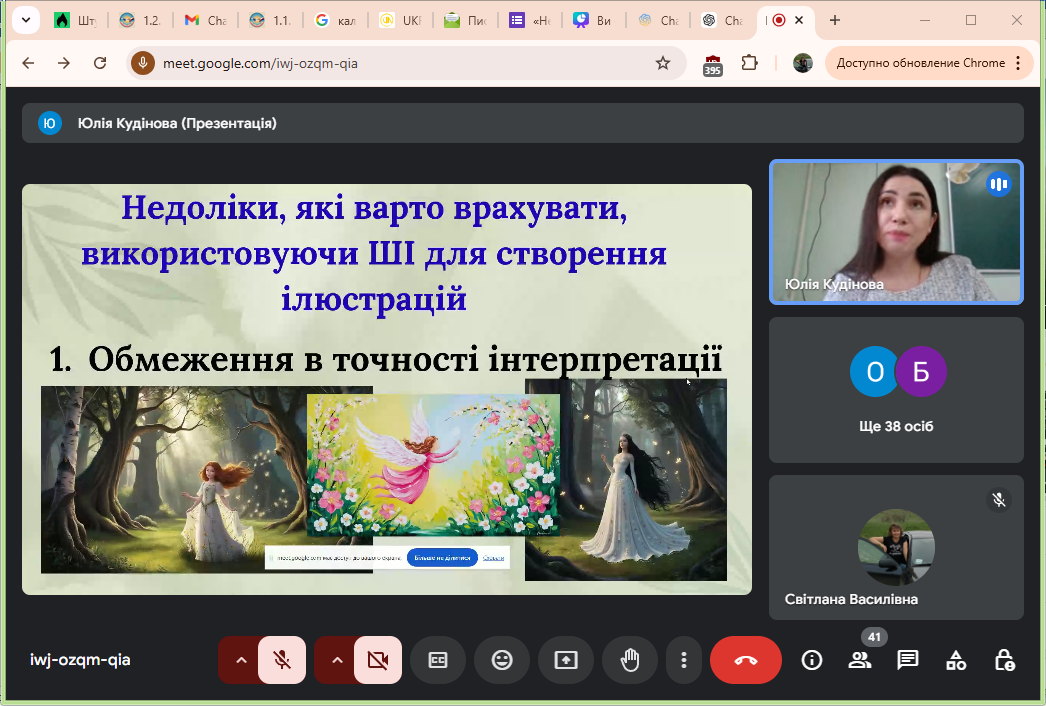Open the emoji reactions panel
1046x706 pixels.
(x=502, y=660)
